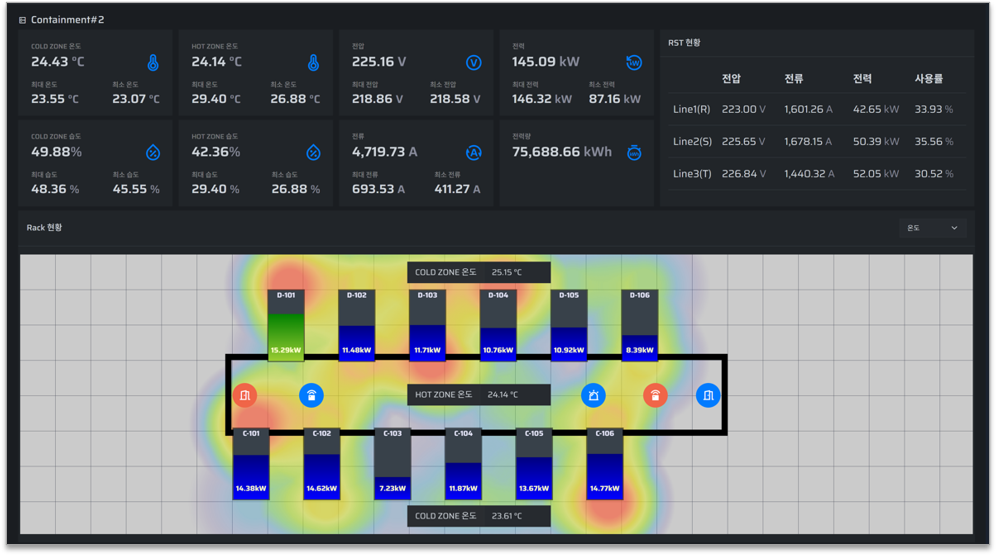Click rack D-106 with 8.39kW
The image size is (996, 555).
pyautogui.click(x=640, y=324)
